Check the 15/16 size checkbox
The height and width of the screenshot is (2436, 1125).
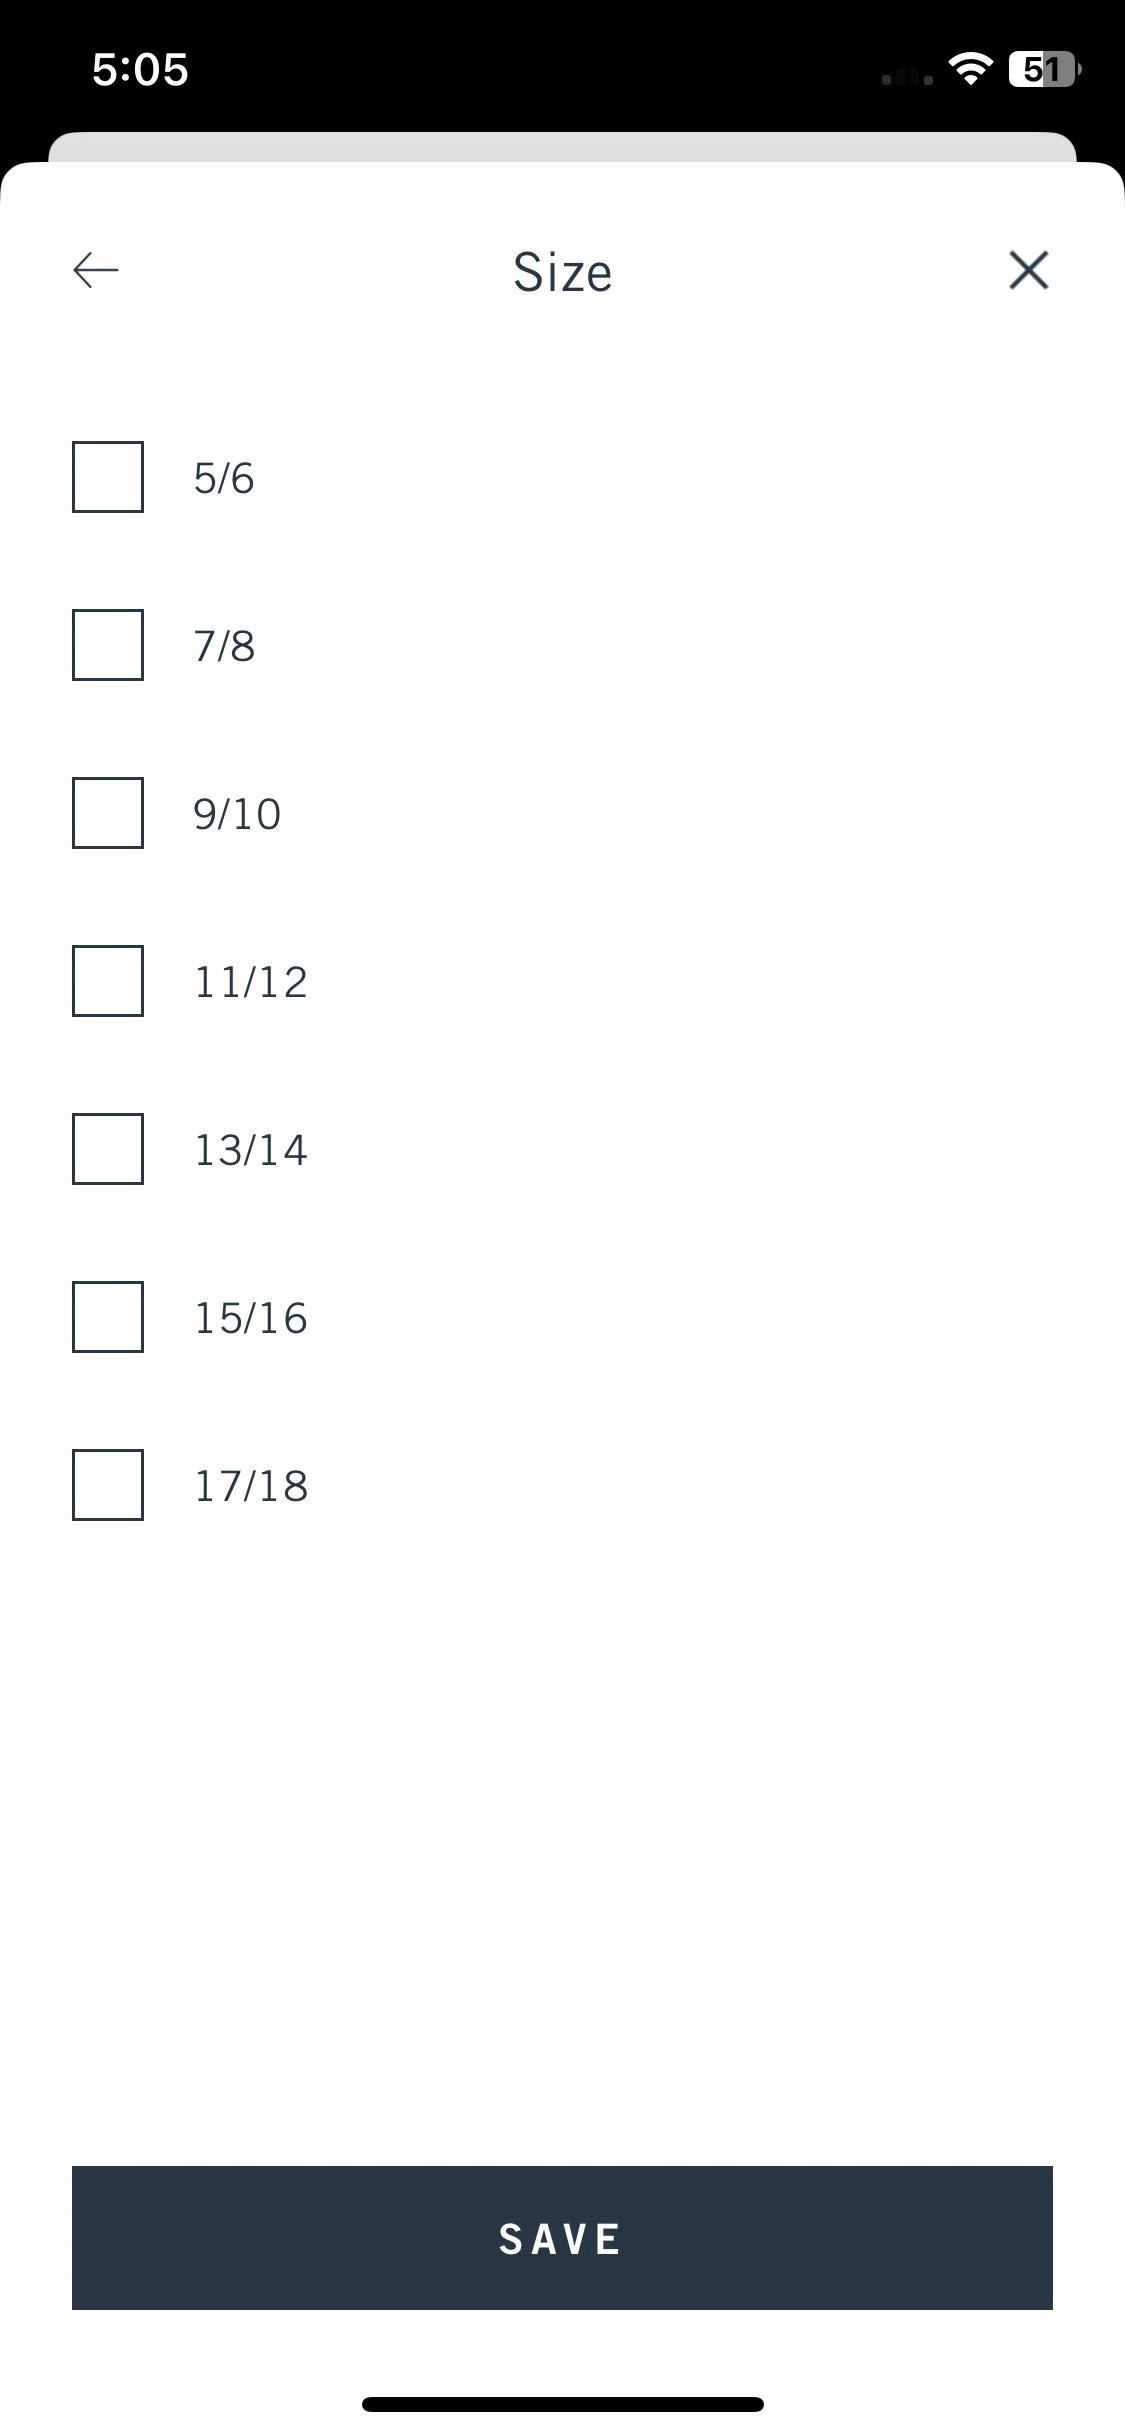(108, 1317)
